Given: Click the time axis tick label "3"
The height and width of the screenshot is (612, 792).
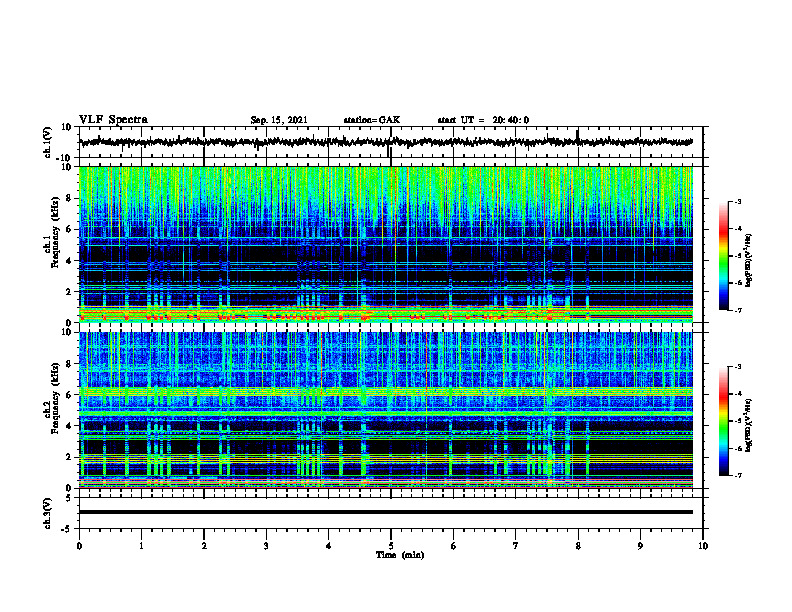Looking at the screenshot, I should pos(266,546).
